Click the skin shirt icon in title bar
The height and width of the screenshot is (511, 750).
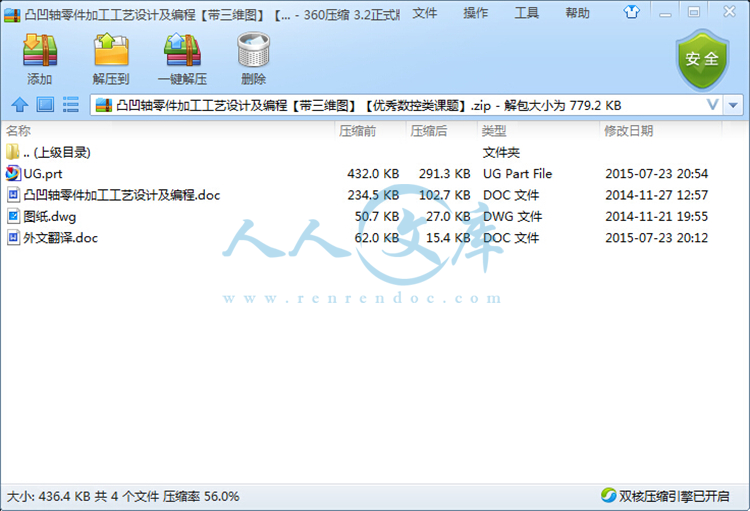click(631, 12)
